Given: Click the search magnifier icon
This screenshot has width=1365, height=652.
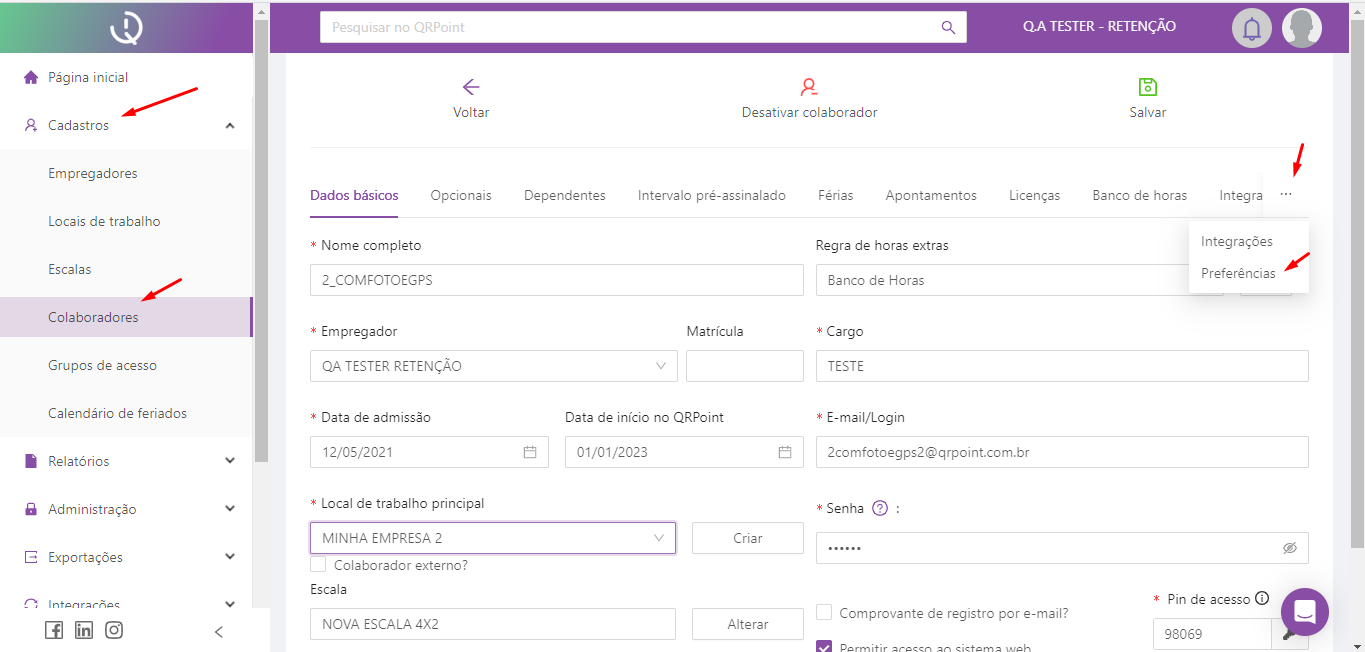Looking at the screenshot, I should click(948, 27).
